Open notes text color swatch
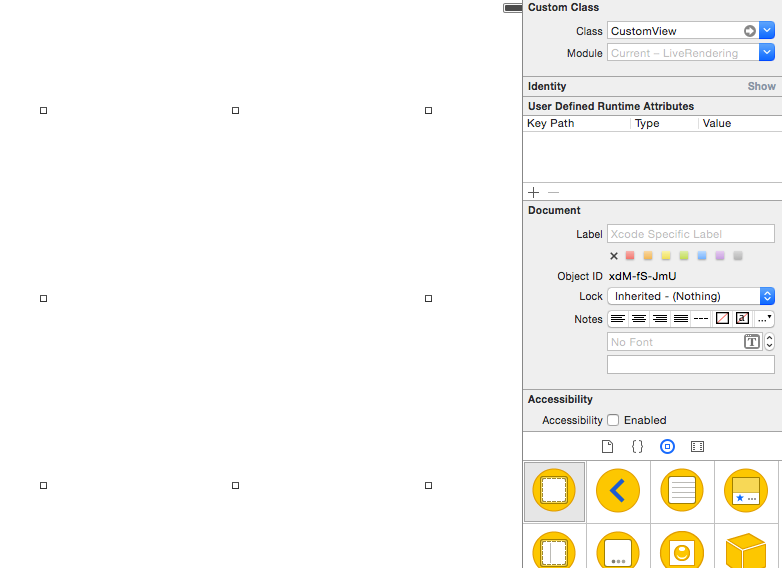Image resolution: width=782 pixels, height=568 pixels. (x=722, y=319)
